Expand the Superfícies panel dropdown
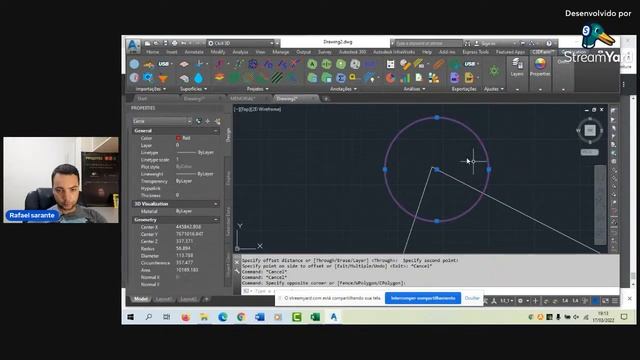This screenshot has height=360, width=640. 193,89
